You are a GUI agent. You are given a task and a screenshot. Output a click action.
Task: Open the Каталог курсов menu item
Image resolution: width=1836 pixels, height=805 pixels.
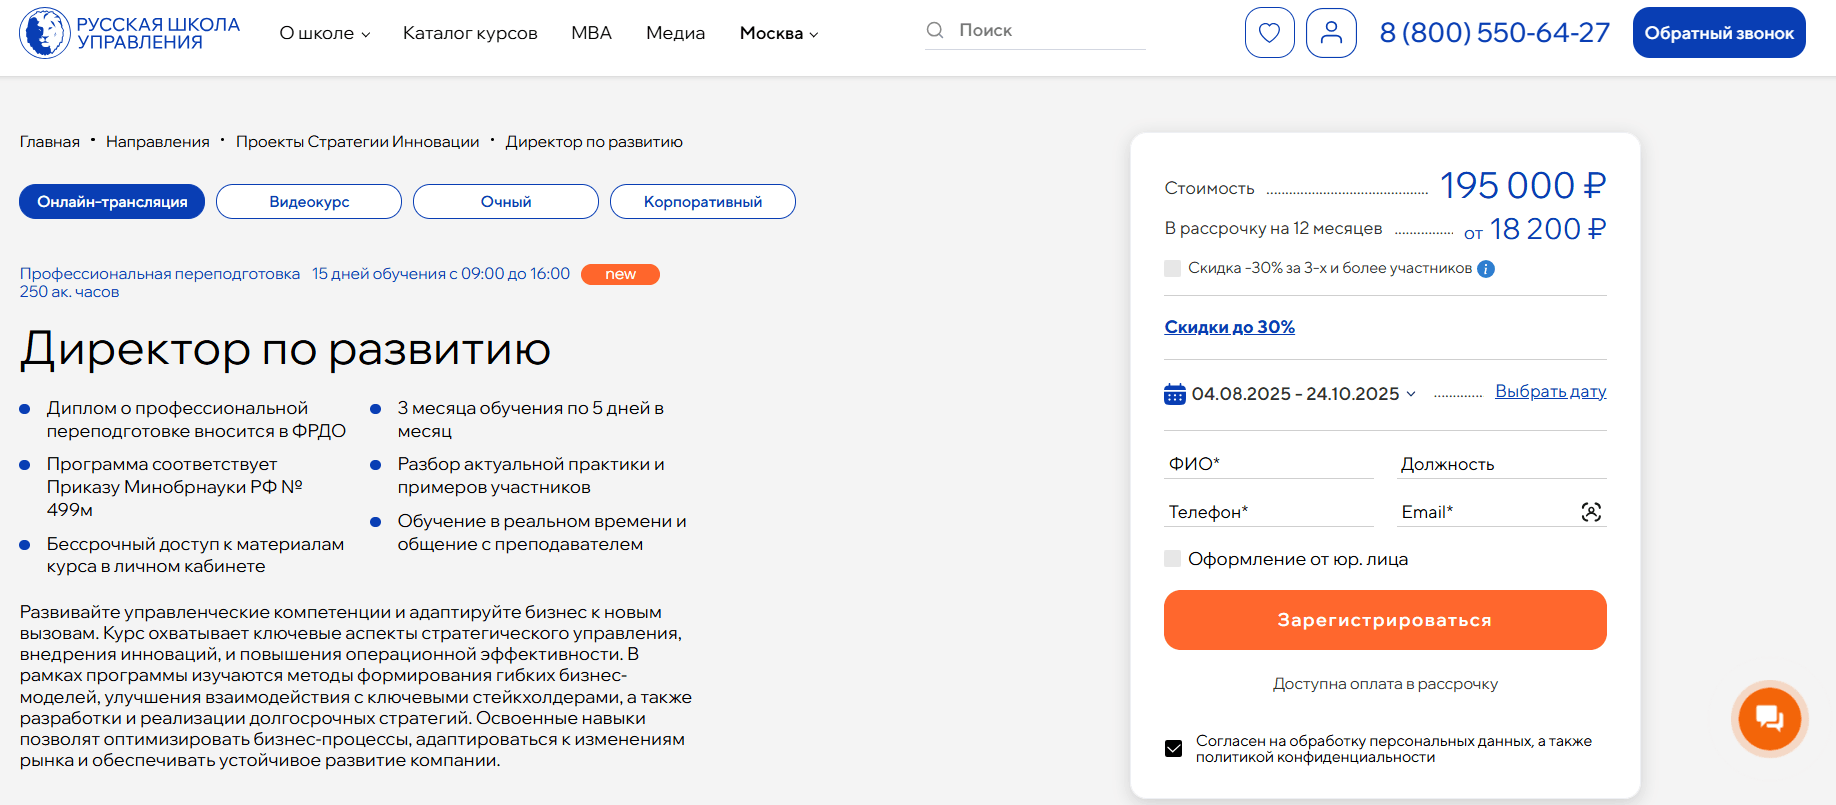(x=470, y=33)
